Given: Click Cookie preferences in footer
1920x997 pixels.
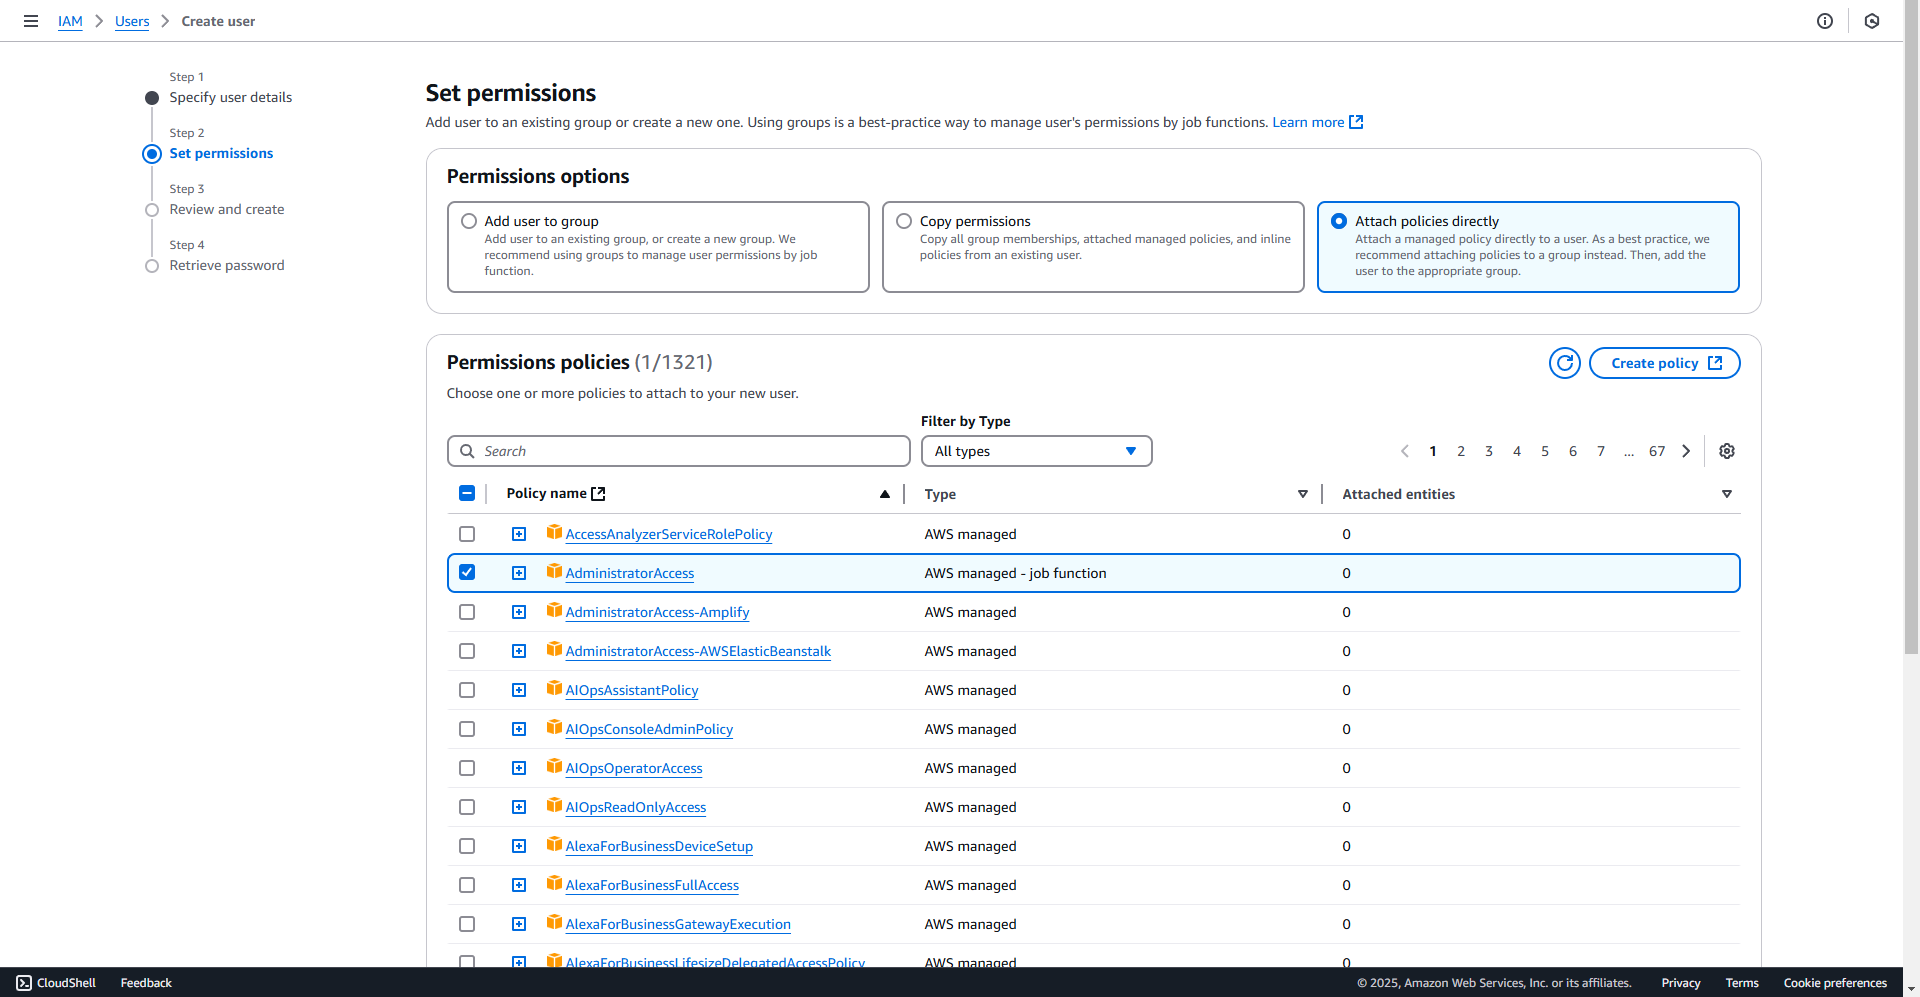Looking at the screenshot, I should pyautogui.click(x=1835, y=983).
